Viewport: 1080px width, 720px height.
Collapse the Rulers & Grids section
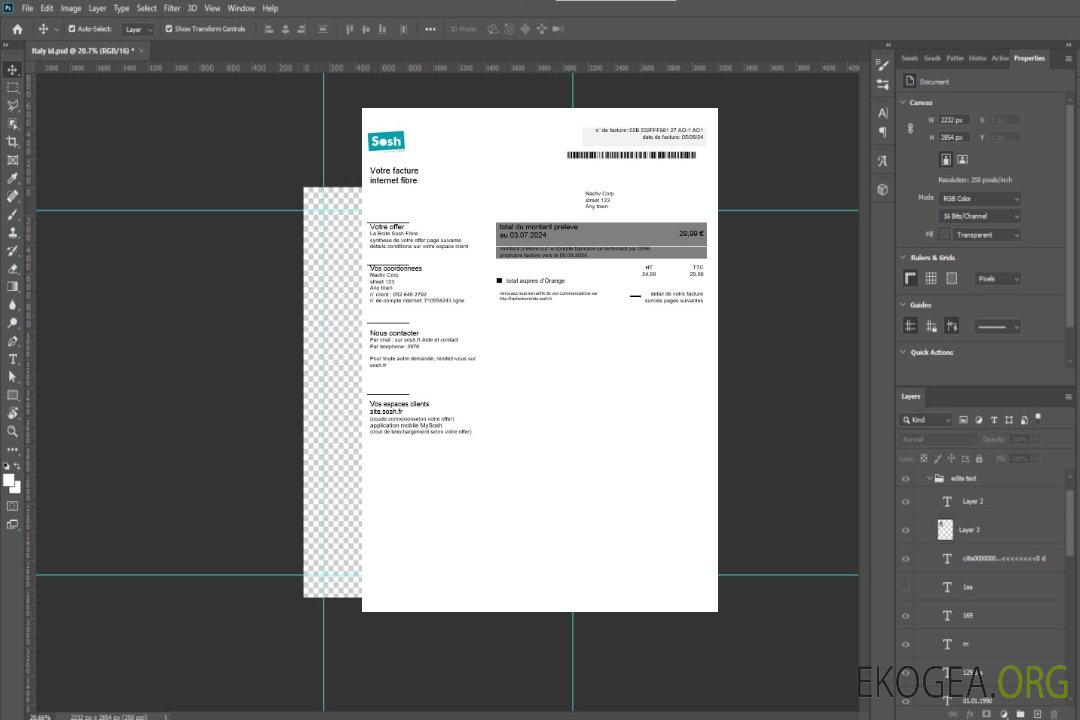coord(903,257)
